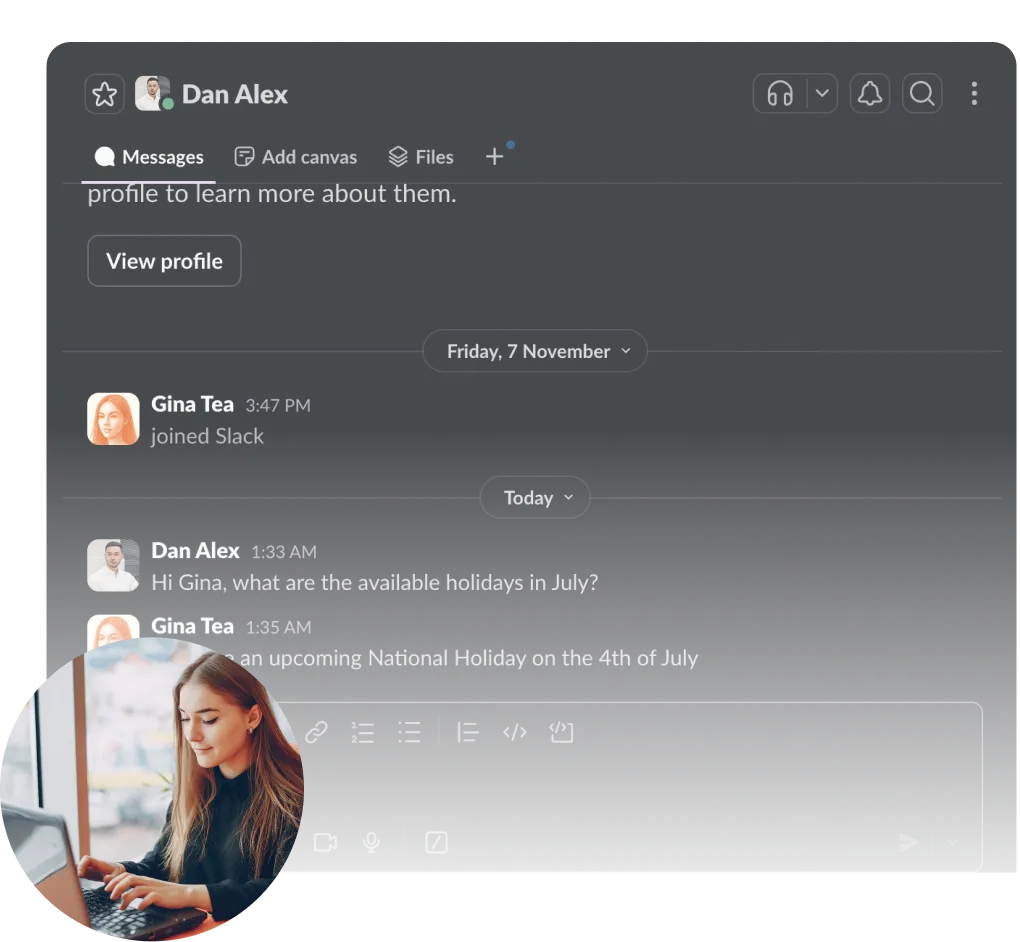The width and height of the screenshot is (1020, 942).
Task: Click the search magnifier icon
Action: (922, 94)
